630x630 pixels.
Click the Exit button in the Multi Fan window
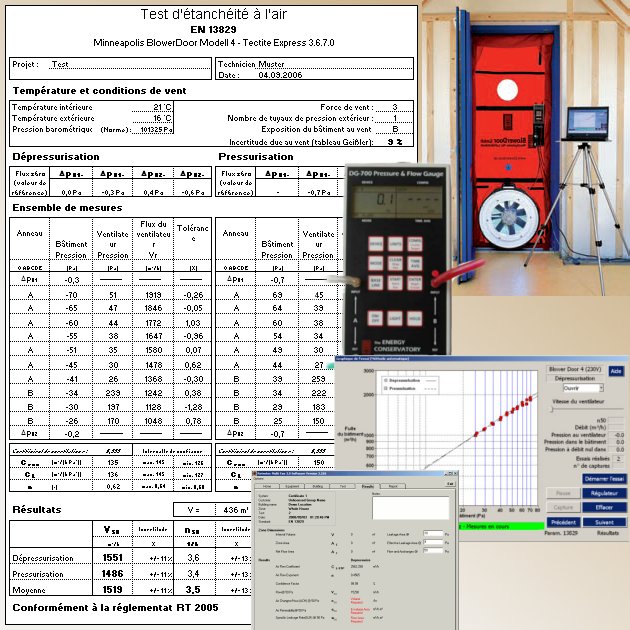451,484
